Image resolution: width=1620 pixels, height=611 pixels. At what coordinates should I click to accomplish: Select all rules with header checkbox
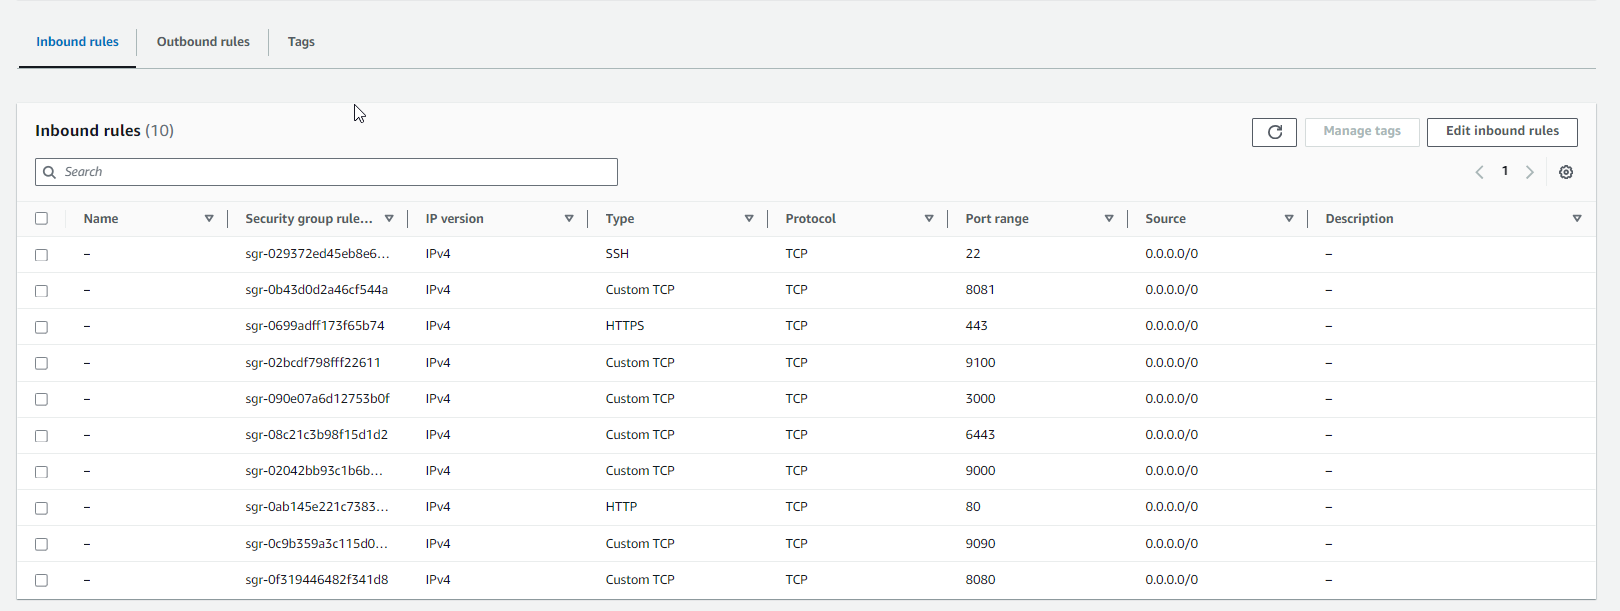click(x=41, y=218)
